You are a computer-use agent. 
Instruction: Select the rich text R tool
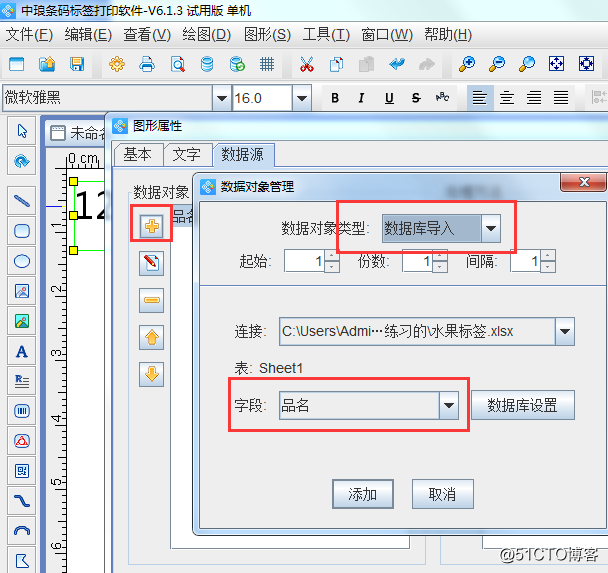coord(22,381)
